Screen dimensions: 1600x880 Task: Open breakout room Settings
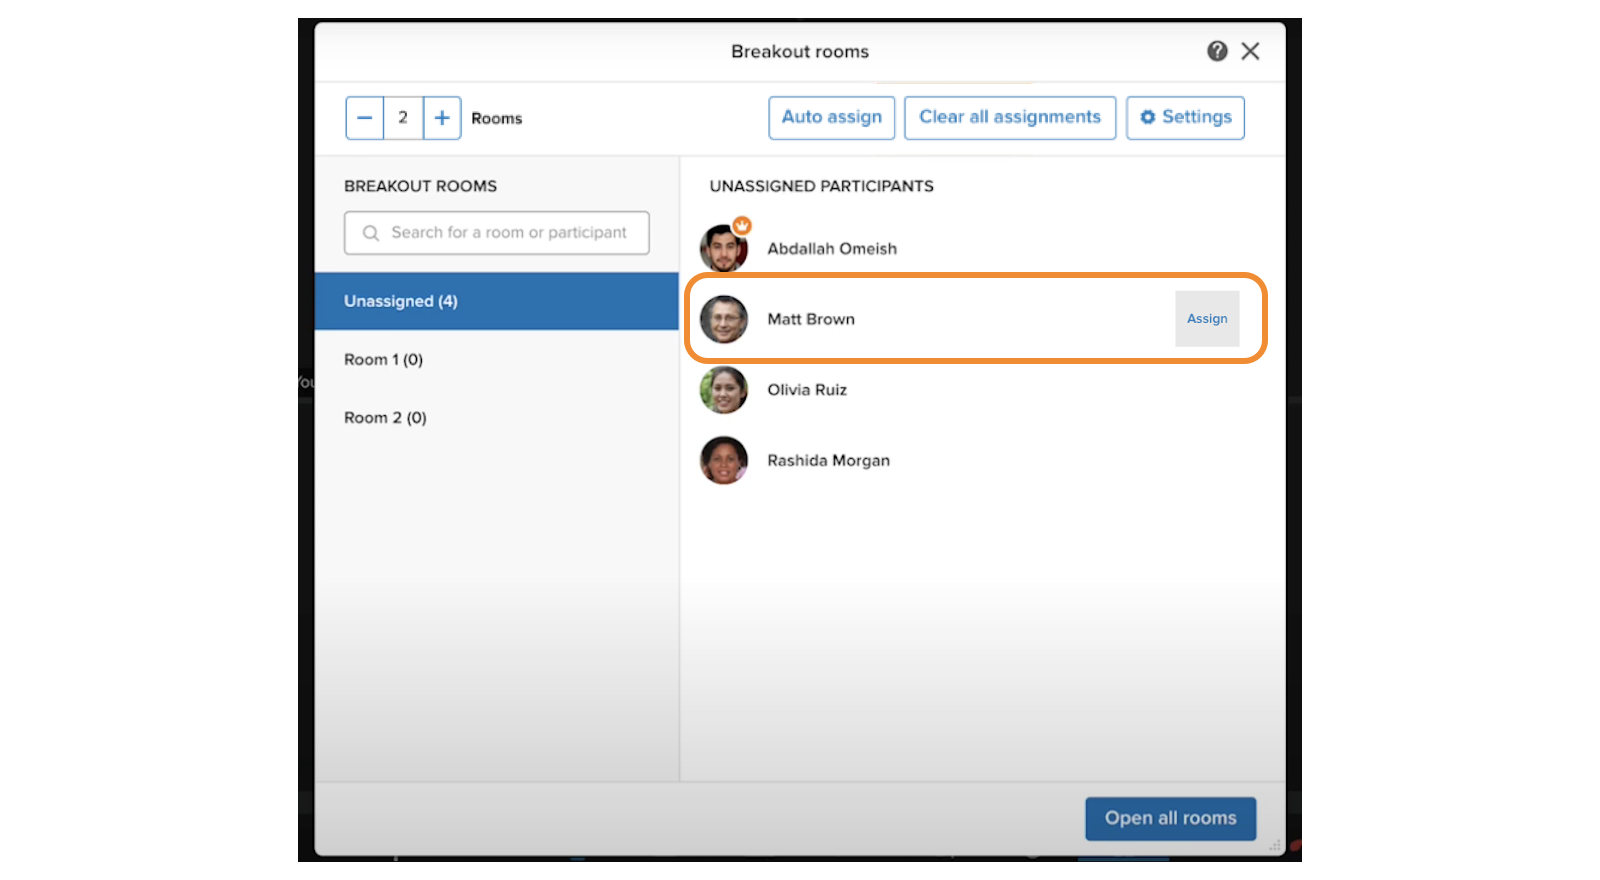[1185, 118]
